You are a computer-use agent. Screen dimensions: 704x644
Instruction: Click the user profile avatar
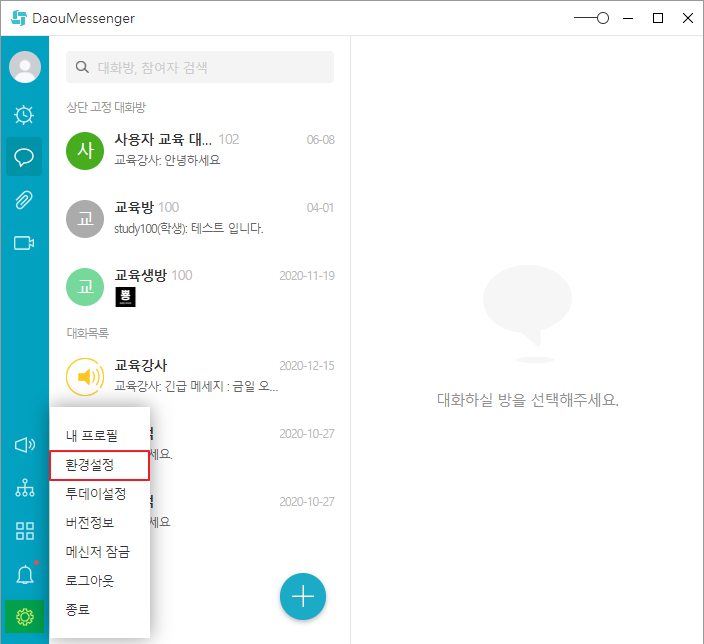(x=25, y=67)
